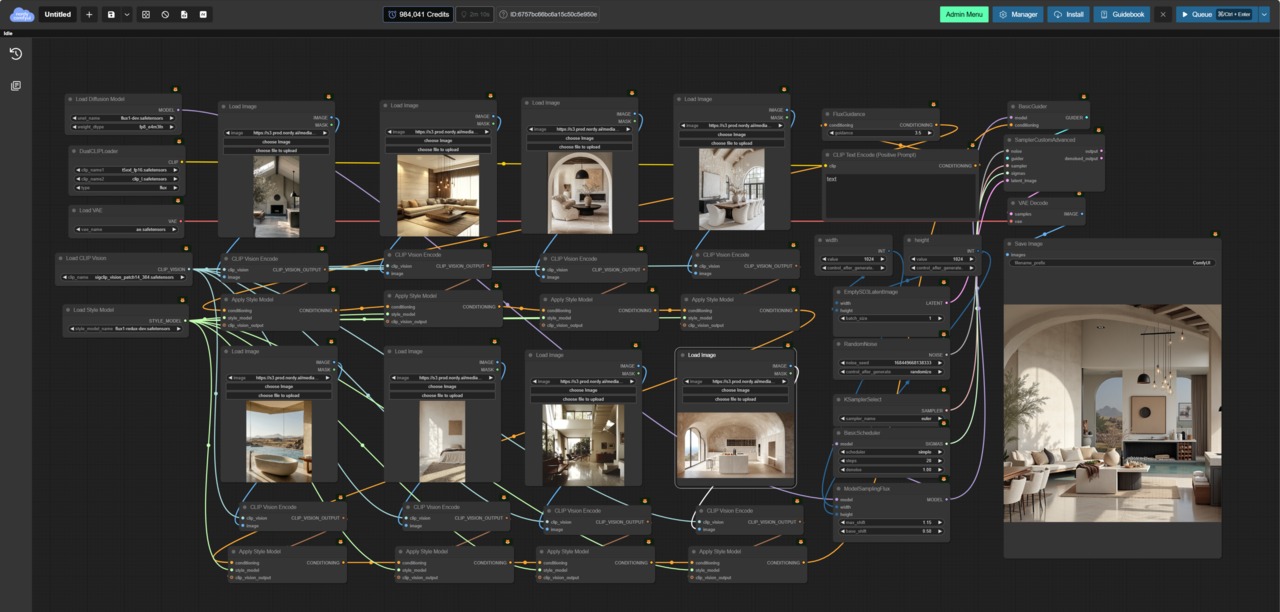Select the Untitled workflow tab
The width and height of the screenshot is (1280, 612).
(57, 15)
